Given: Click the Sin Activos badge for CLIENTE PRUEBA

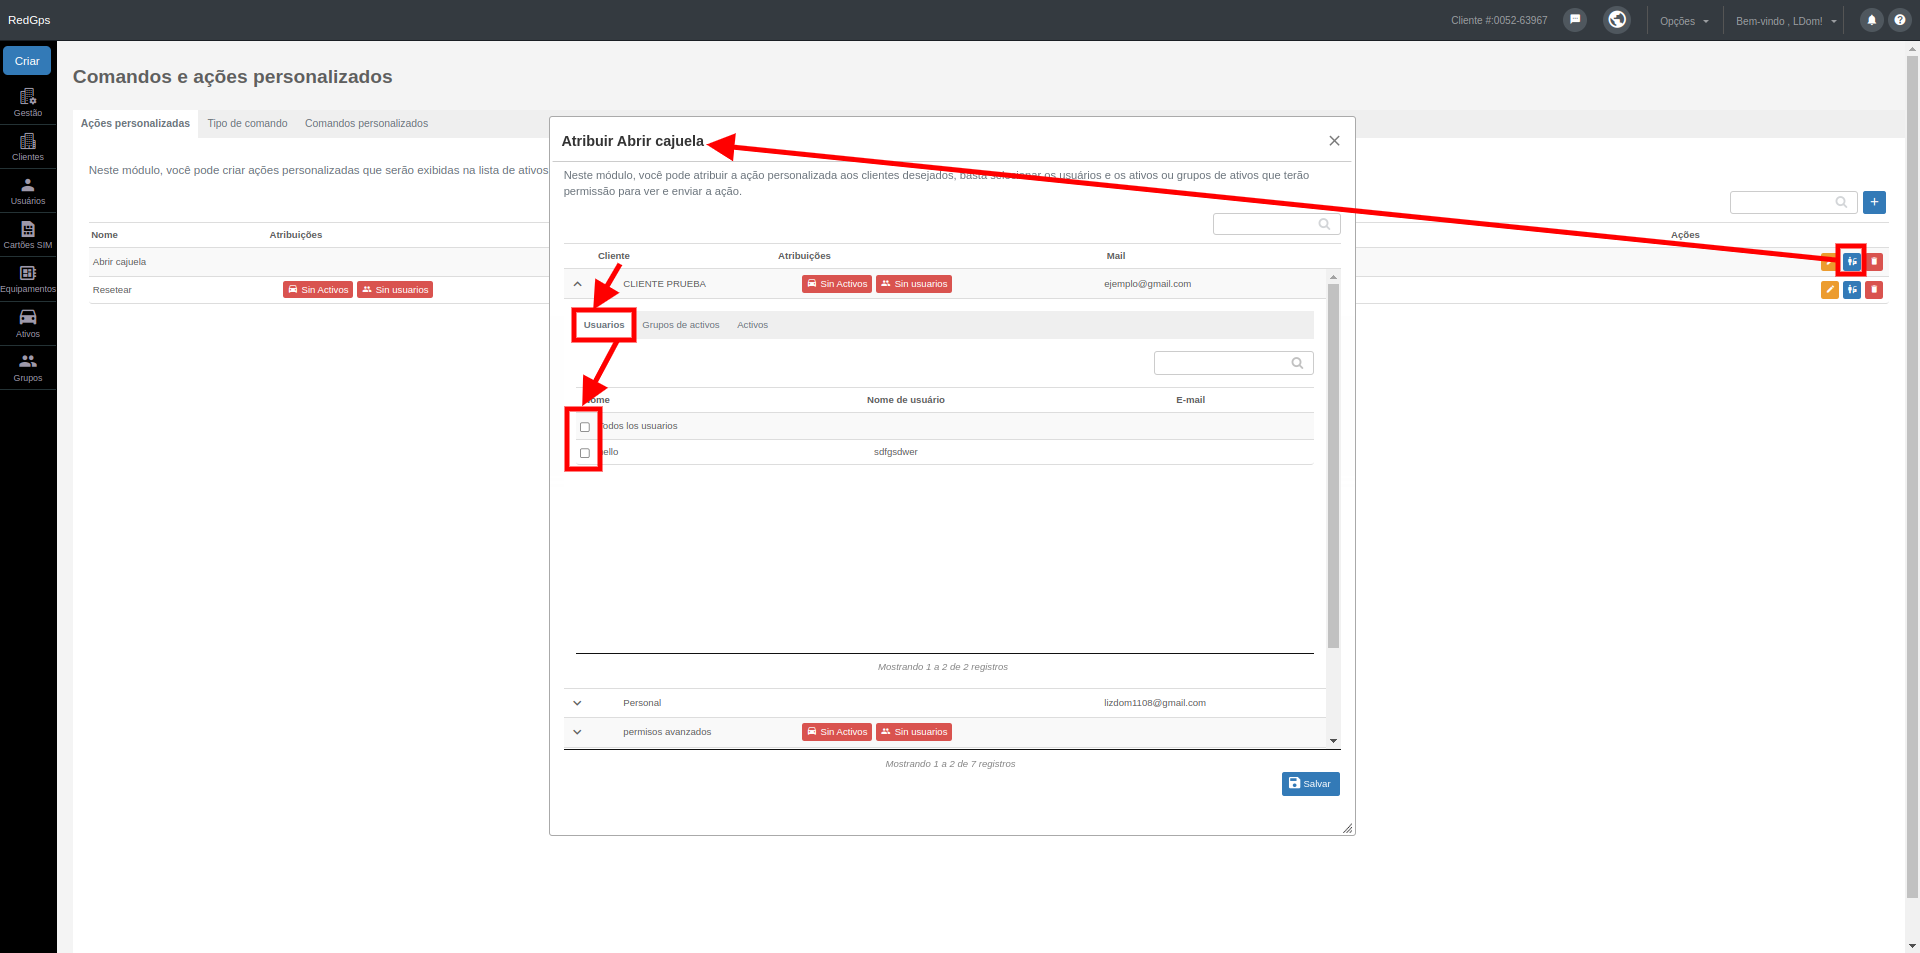Looking at the screenshot, I should coord(837,284).
